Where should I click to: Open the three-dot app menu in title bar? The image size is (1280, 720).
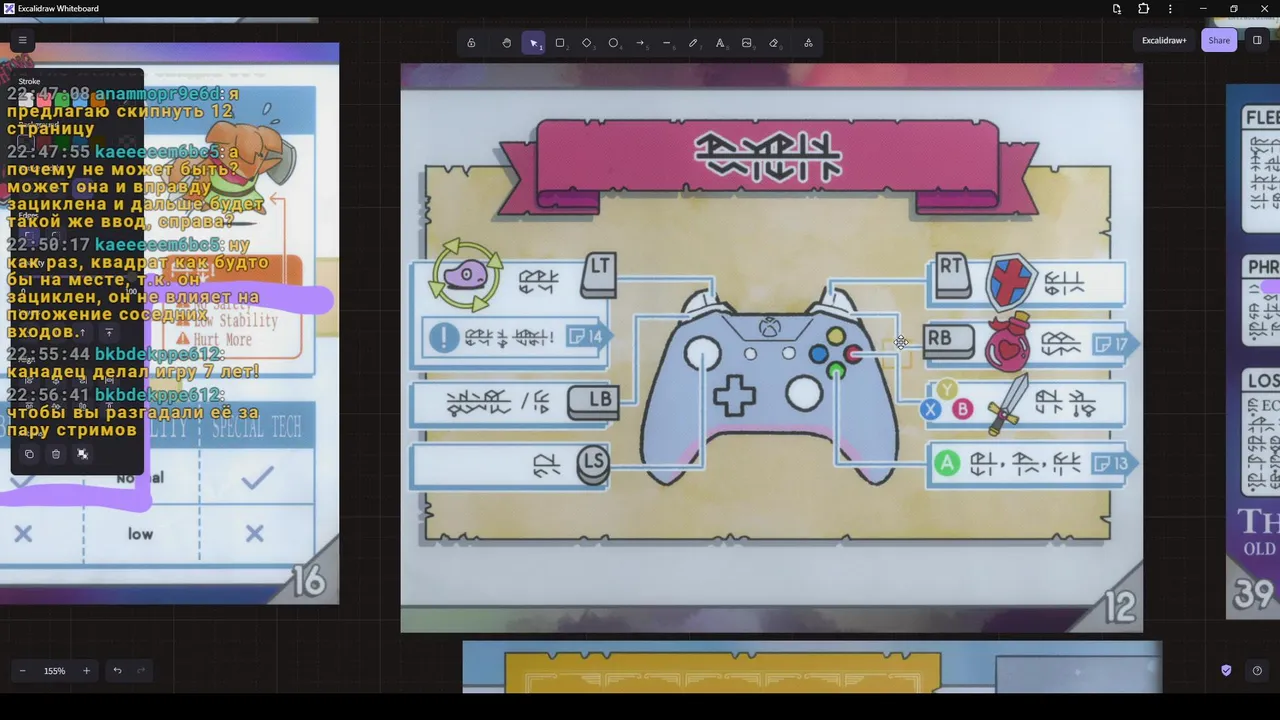[1170, 9]
